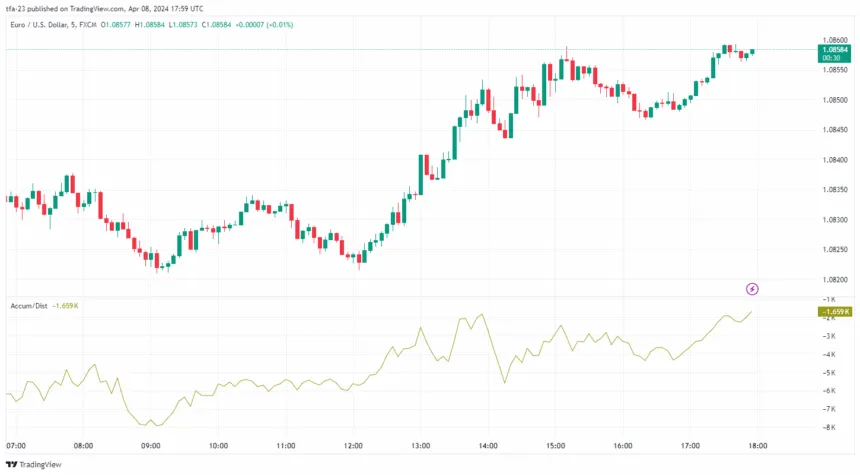Screen dimensions: 860x475
Task: Click the Accum/Dist value tag -1.659K
Action: (x=834, y=312)
